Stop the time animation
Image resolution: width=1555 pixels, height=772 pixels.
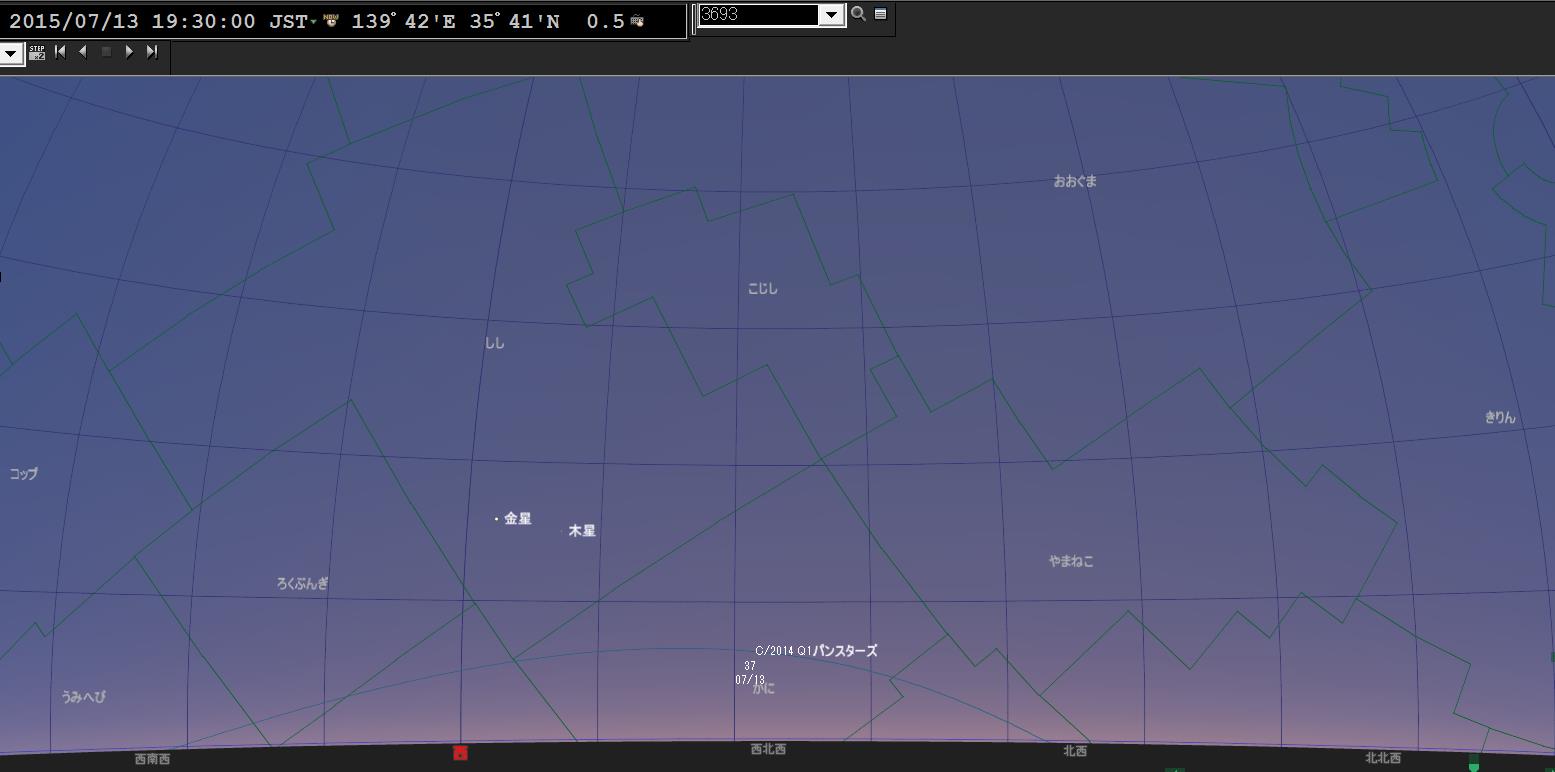click(x=106, y=52)
